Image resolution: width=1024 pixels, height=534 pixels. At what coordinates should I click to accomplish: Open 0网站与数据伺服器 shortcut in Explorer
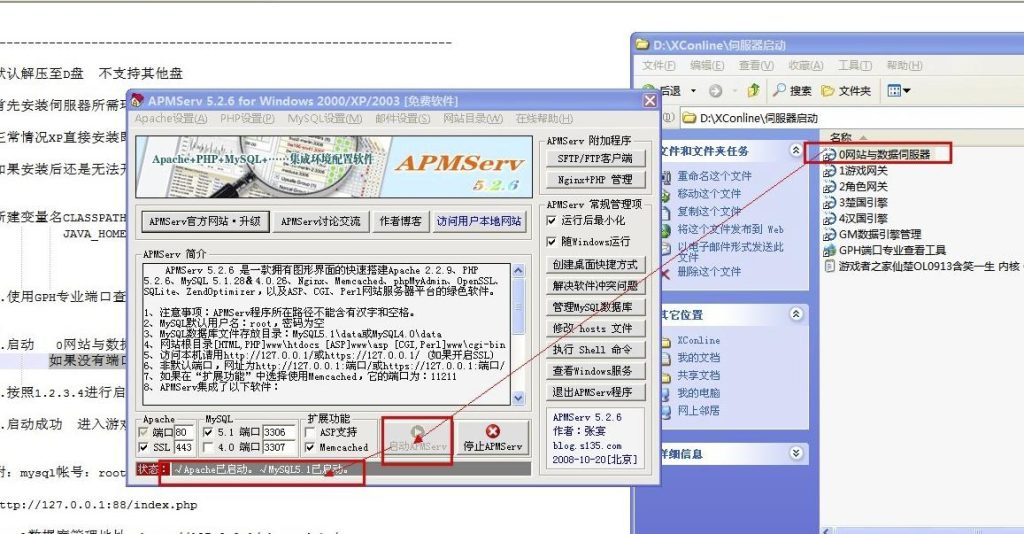pos(878,155)
